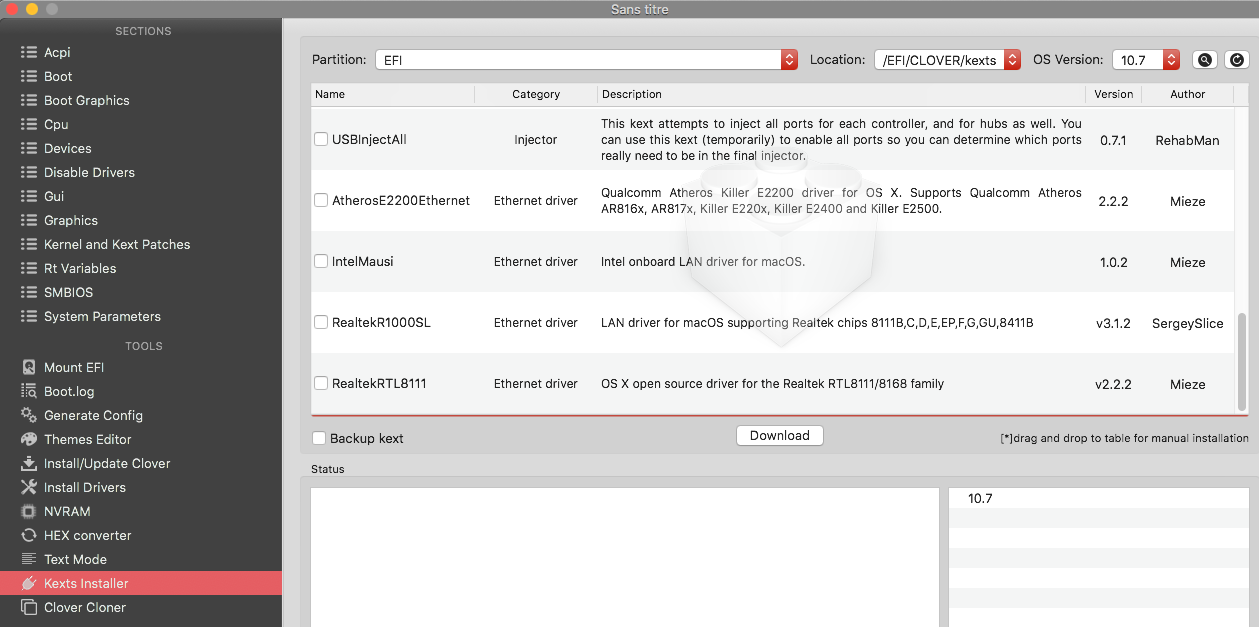
Task: Select the IntelMausi kext checkbox
Action: [x=321, y=261]
